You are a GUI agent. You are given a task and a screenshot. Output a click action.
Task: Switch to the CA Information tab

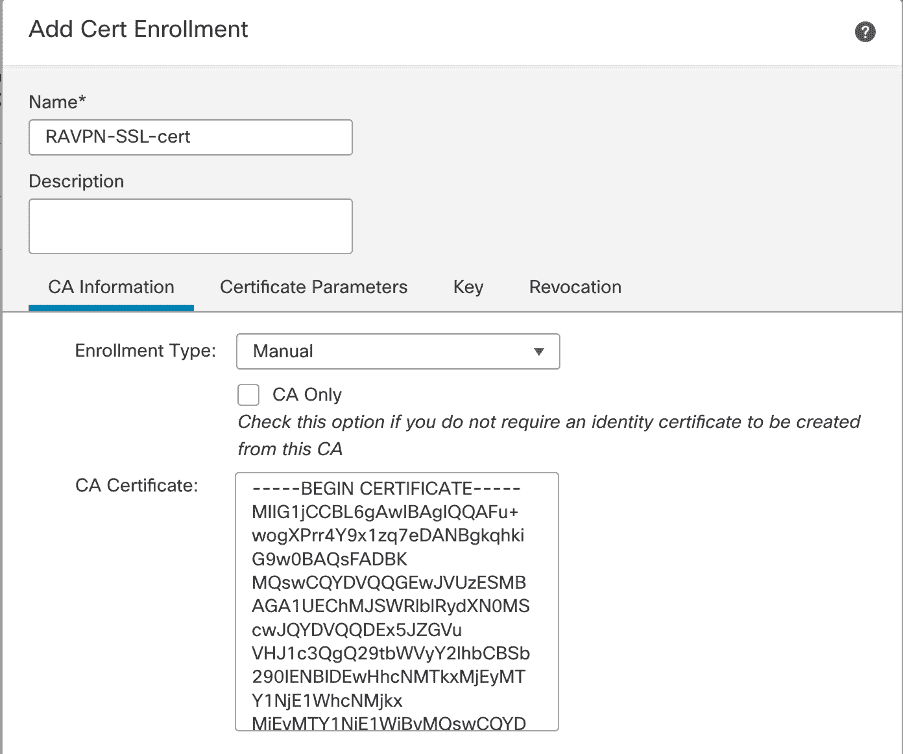(x=111, y=287)
